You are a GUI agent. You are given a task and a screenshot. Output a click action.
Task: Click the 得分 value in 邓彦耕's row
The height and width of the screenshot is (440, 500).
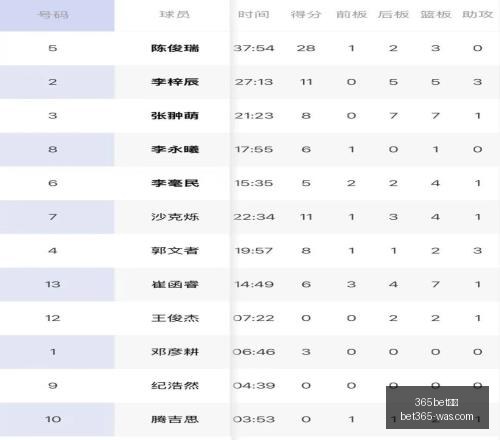coord(306,352)
